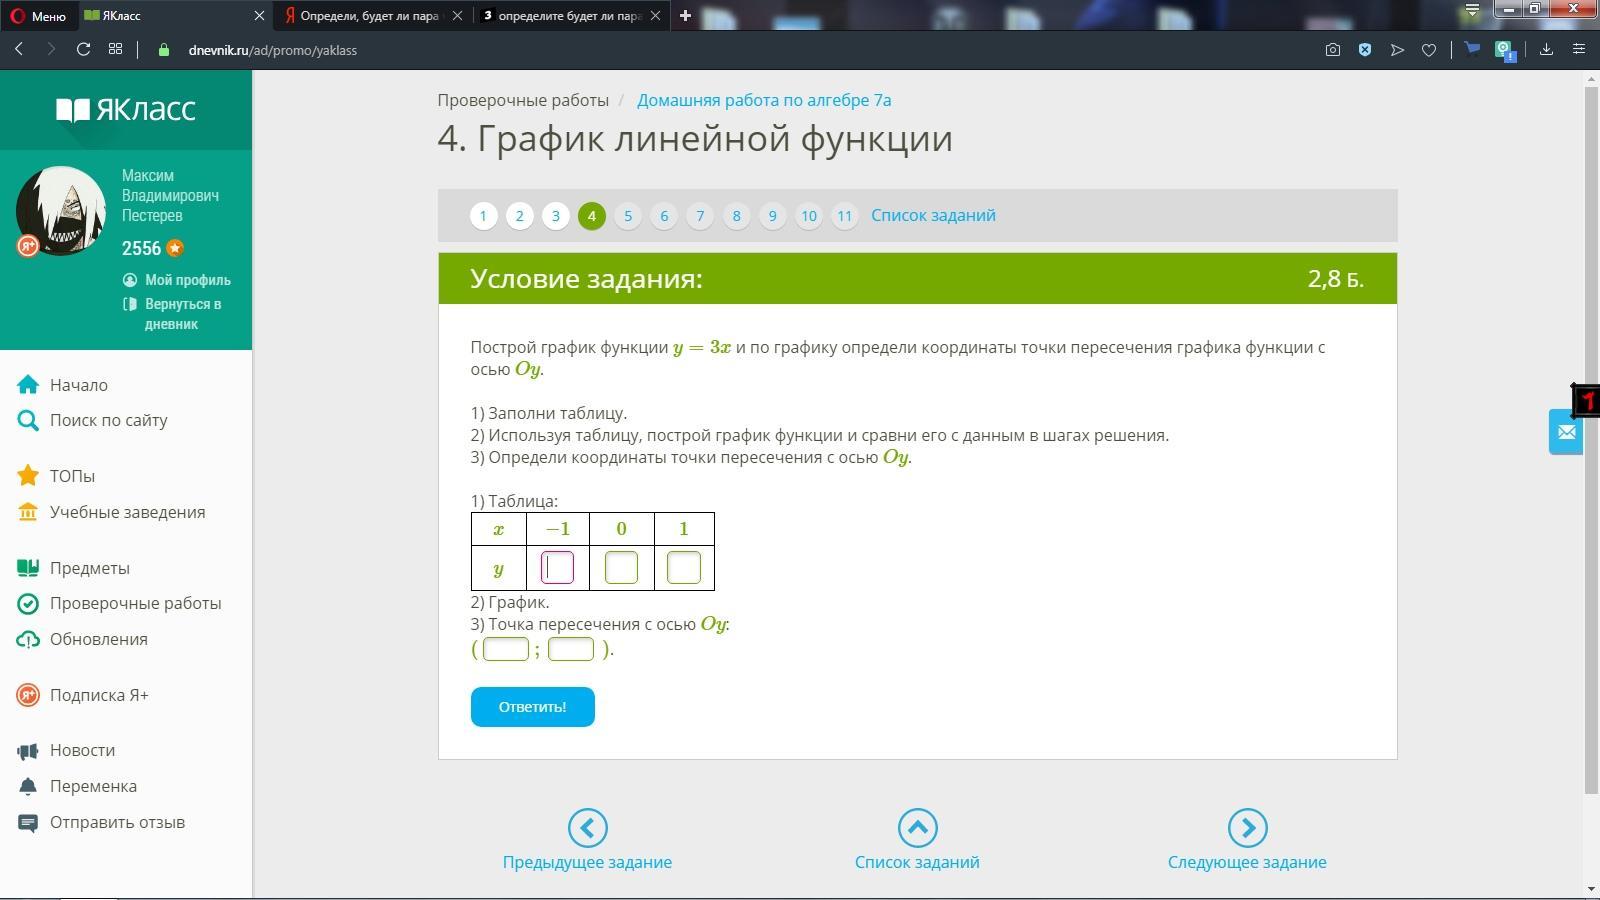Focus the y input under x = 0
This screenshot has width=1600, height=900.
(621, 568)
